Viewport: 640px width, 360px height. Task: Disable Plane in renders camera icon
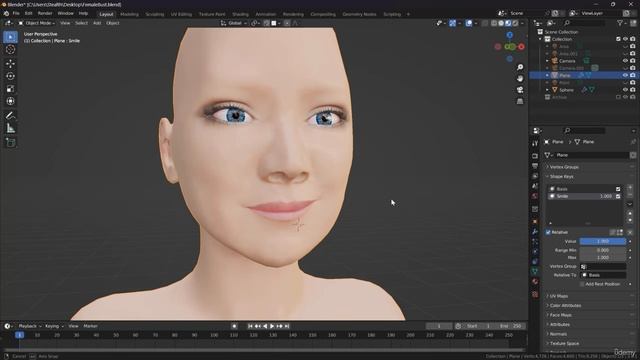tap(633, 76)
